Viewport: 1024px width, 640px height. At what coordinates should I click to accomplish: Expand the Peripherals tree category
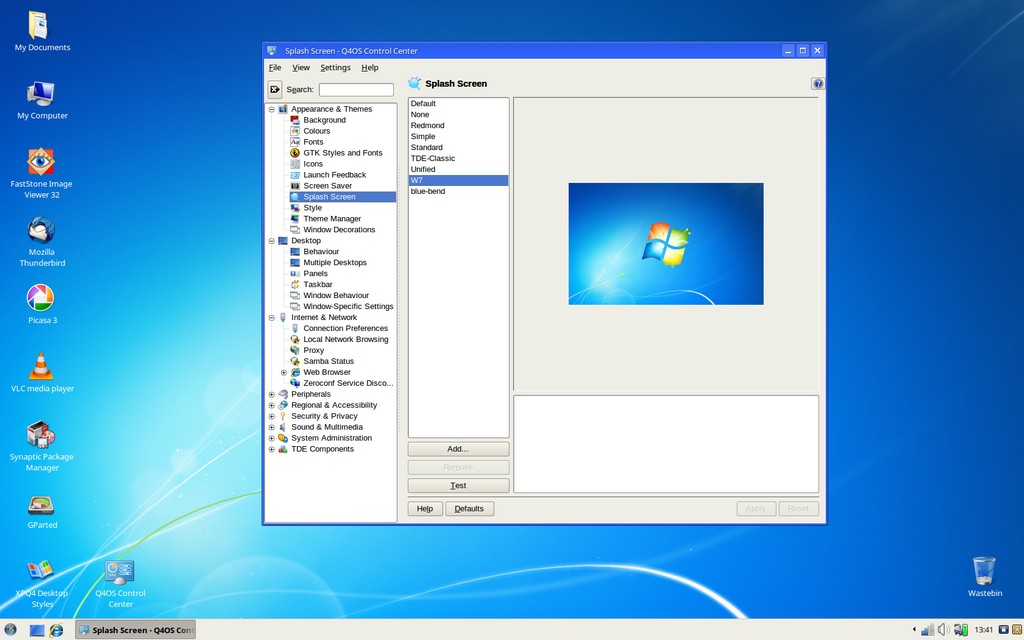[x=271, y=394]
